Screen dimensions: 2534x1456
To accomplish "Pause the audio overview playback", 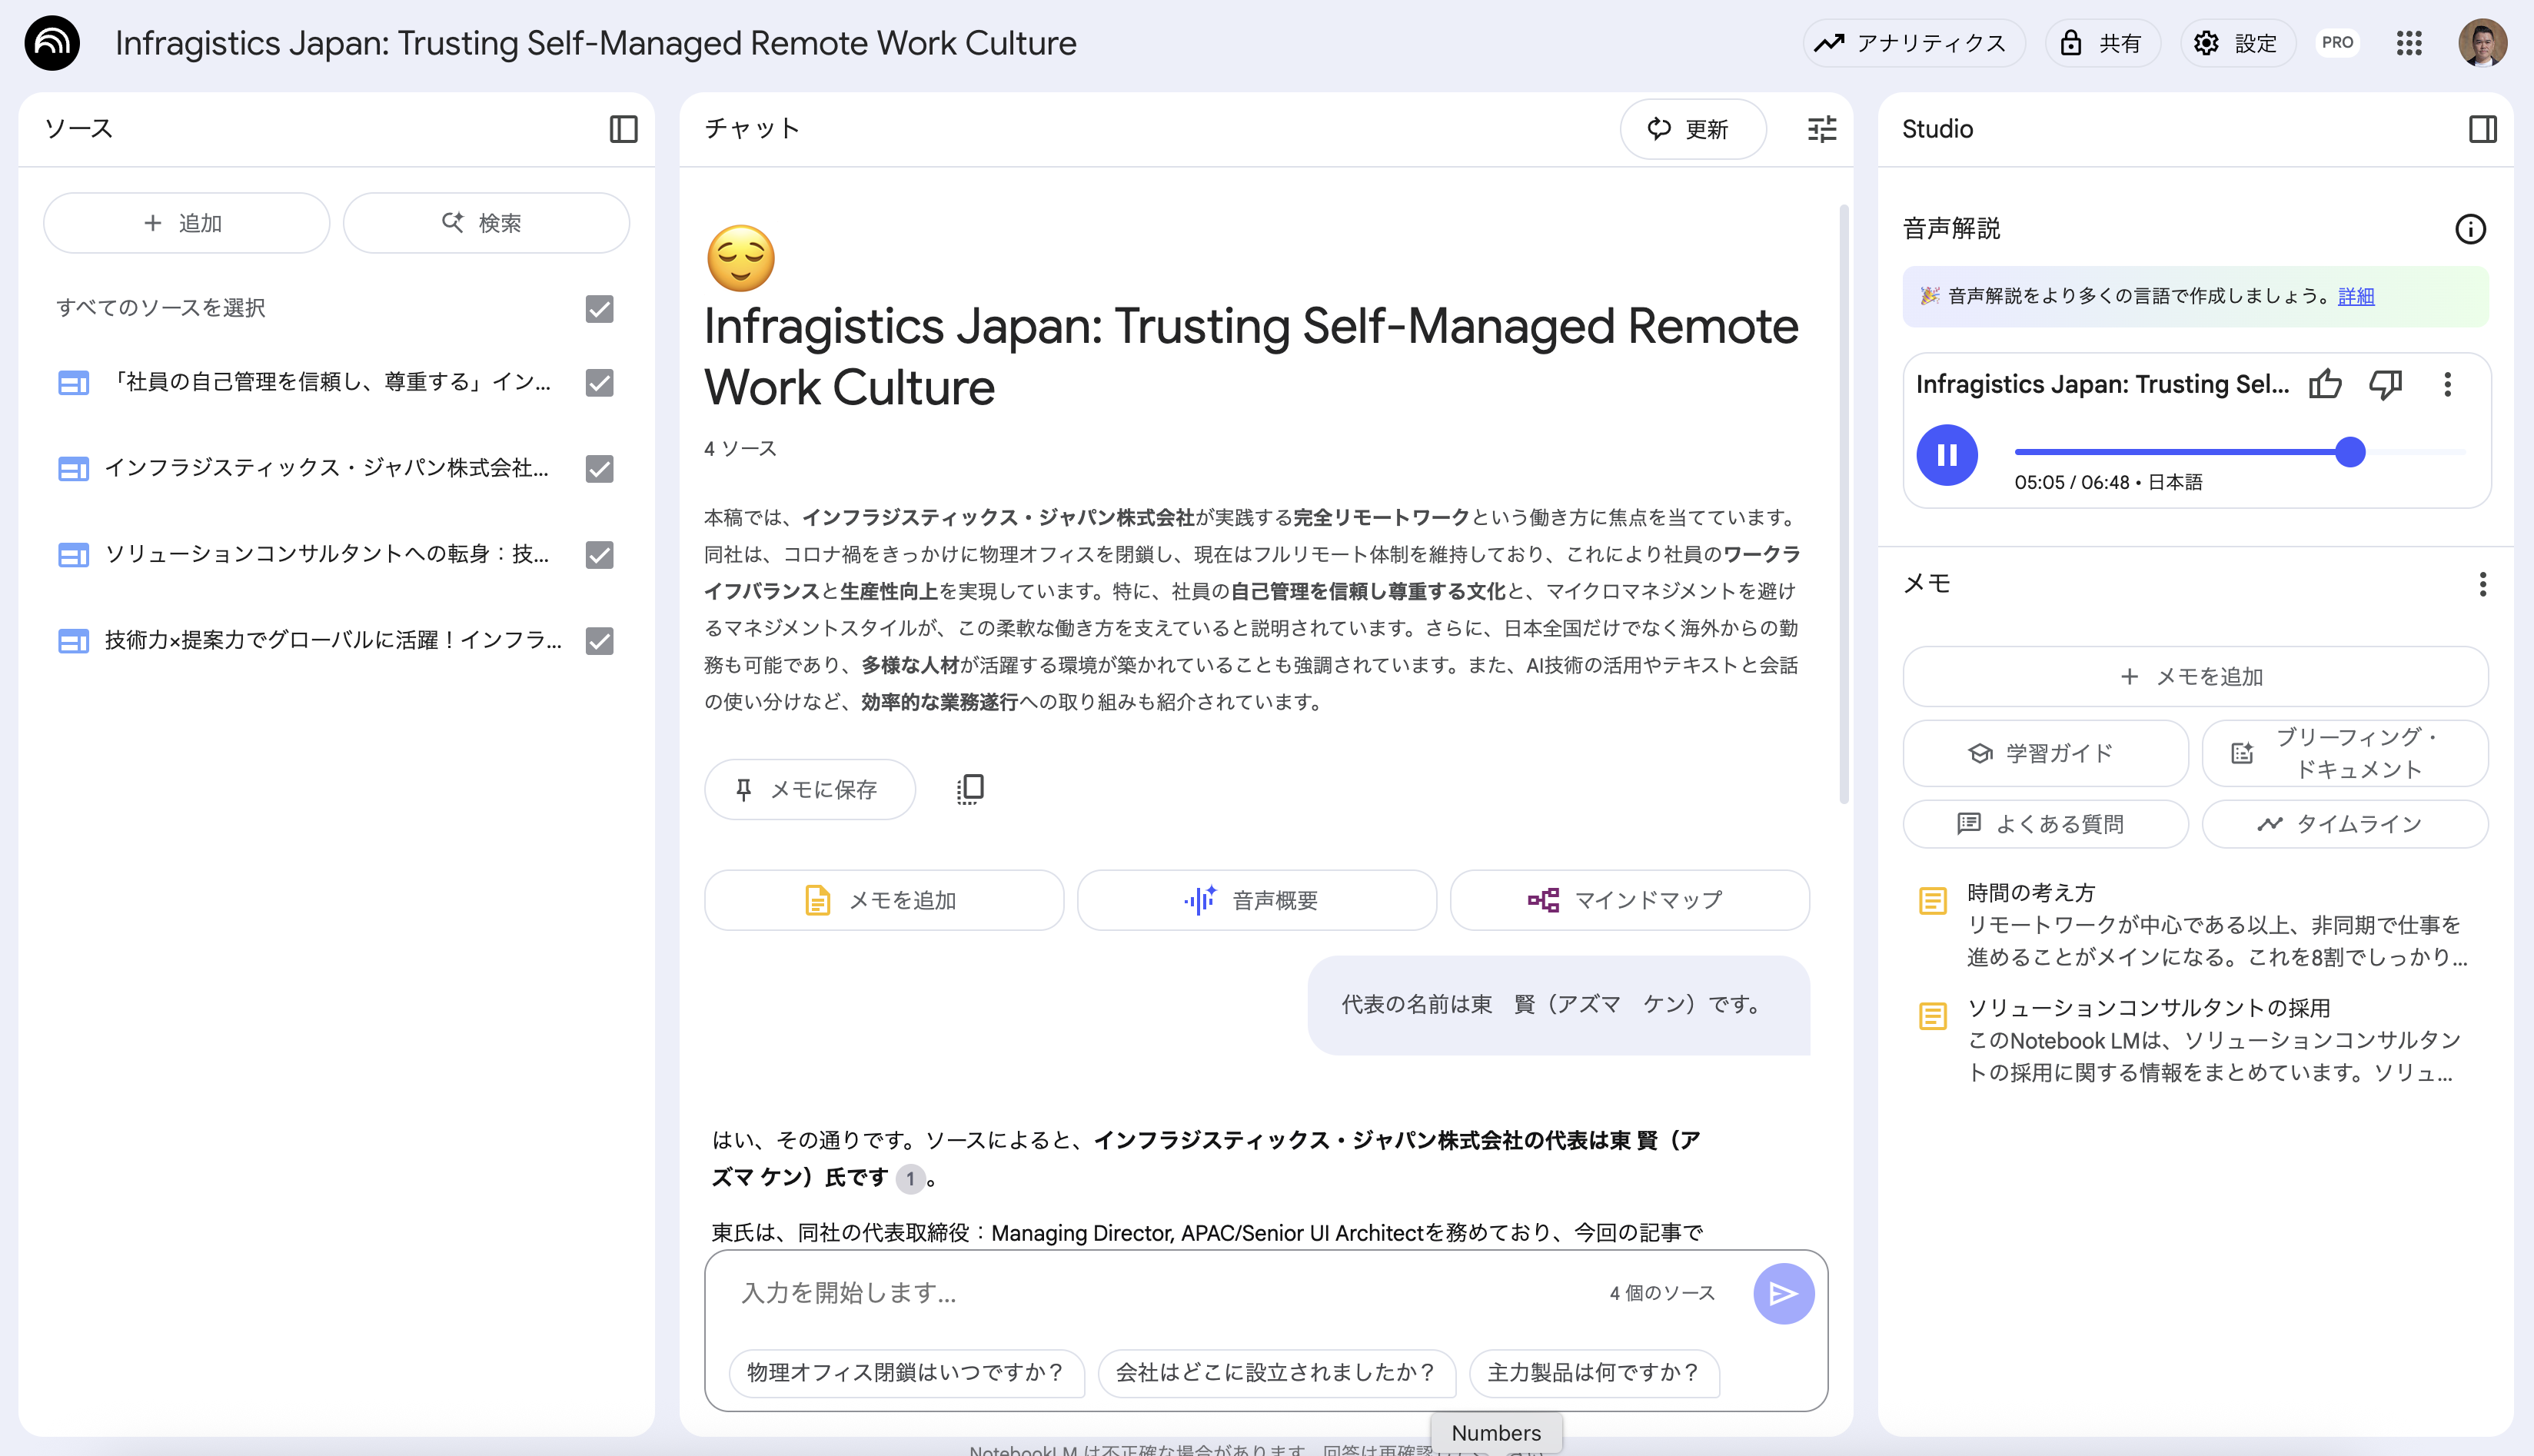I will click(1946, 454).
